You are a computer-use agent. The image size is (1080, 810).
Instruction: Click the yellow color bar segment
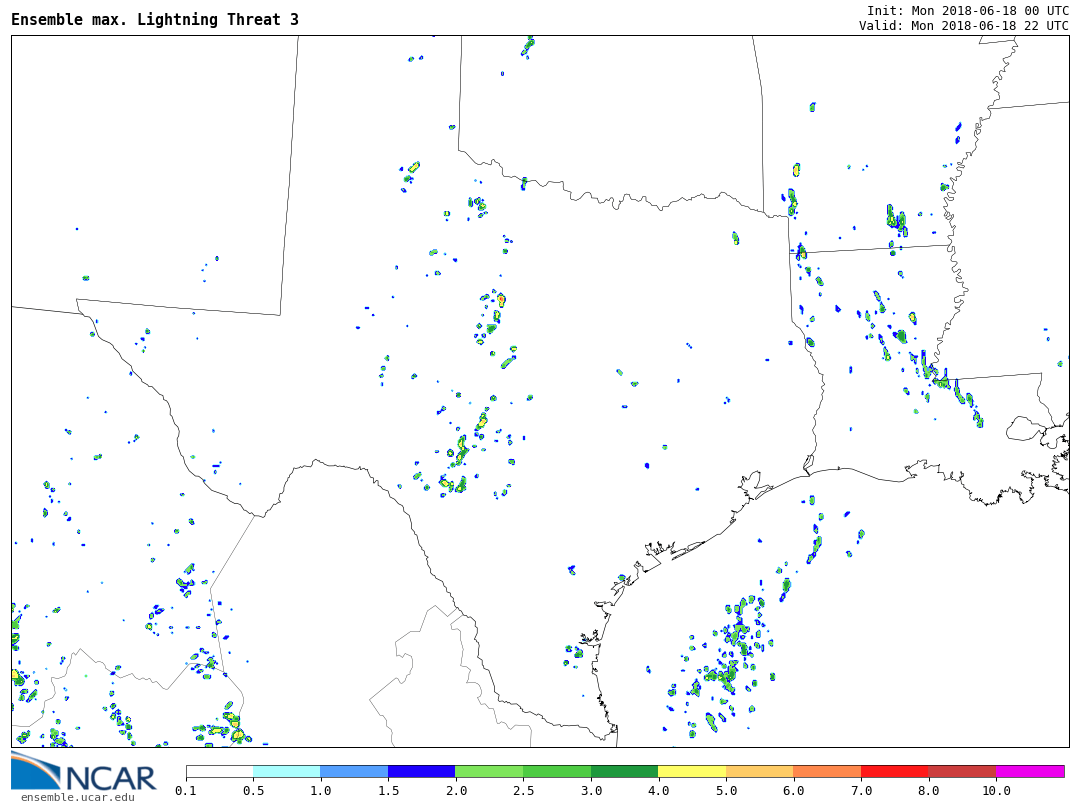click(692, 771)
